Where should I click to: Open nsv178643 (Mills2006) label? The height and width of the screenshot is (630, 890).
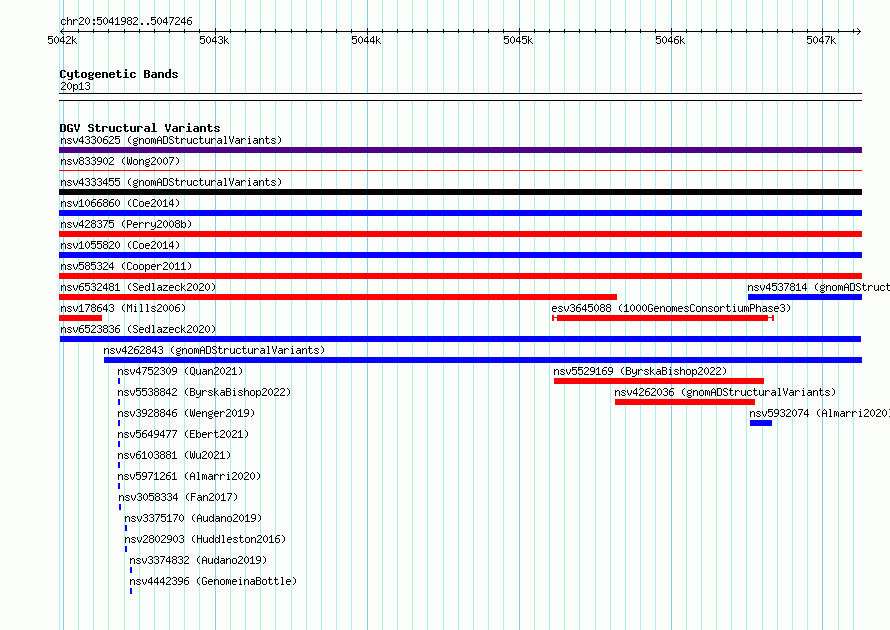click(123, 308)
